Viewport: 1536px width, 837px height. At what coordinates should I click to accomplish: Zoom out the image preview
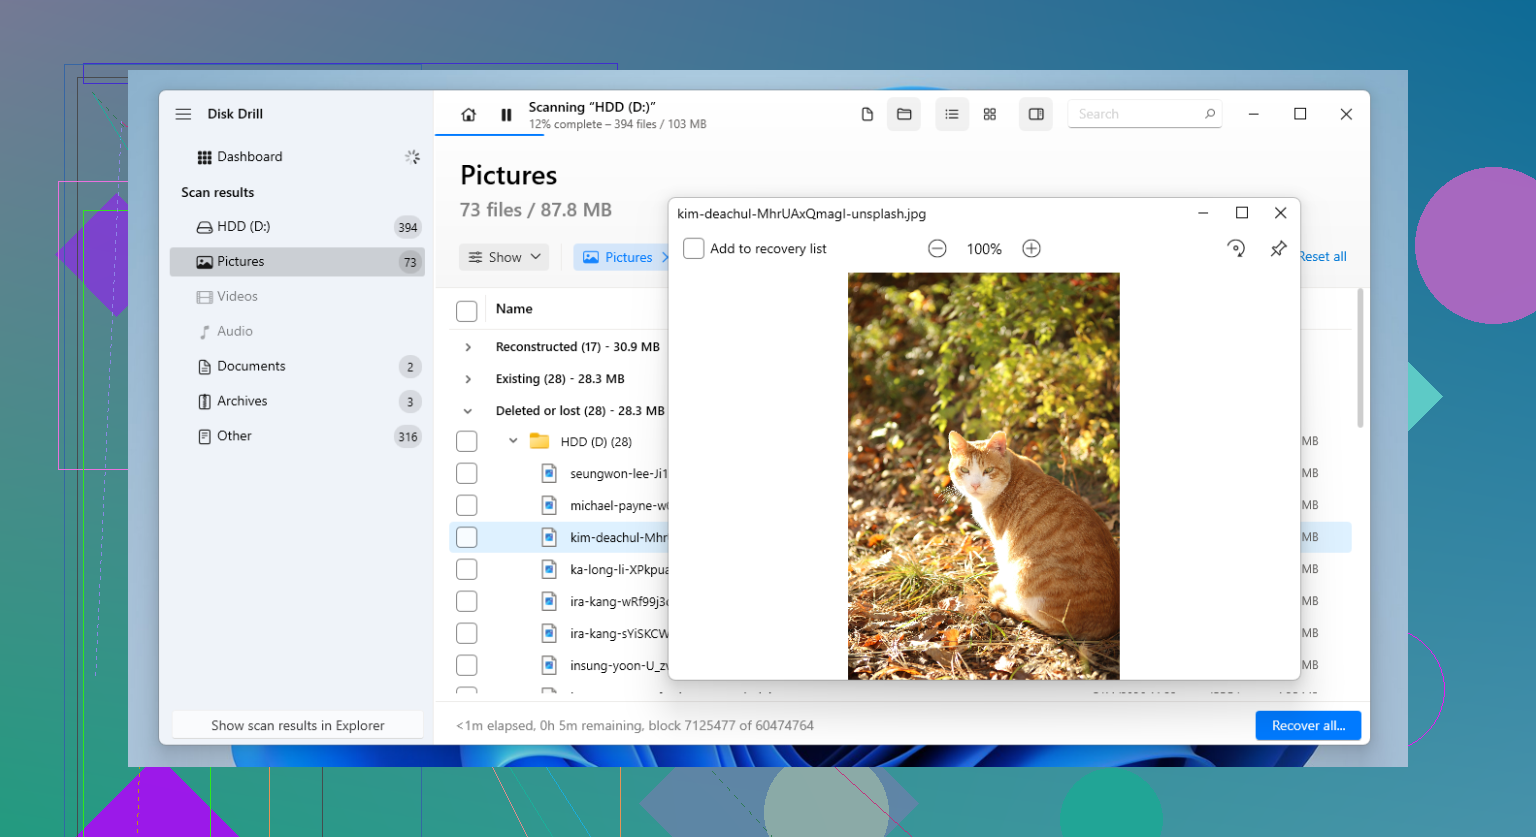[x=937, y=249]
